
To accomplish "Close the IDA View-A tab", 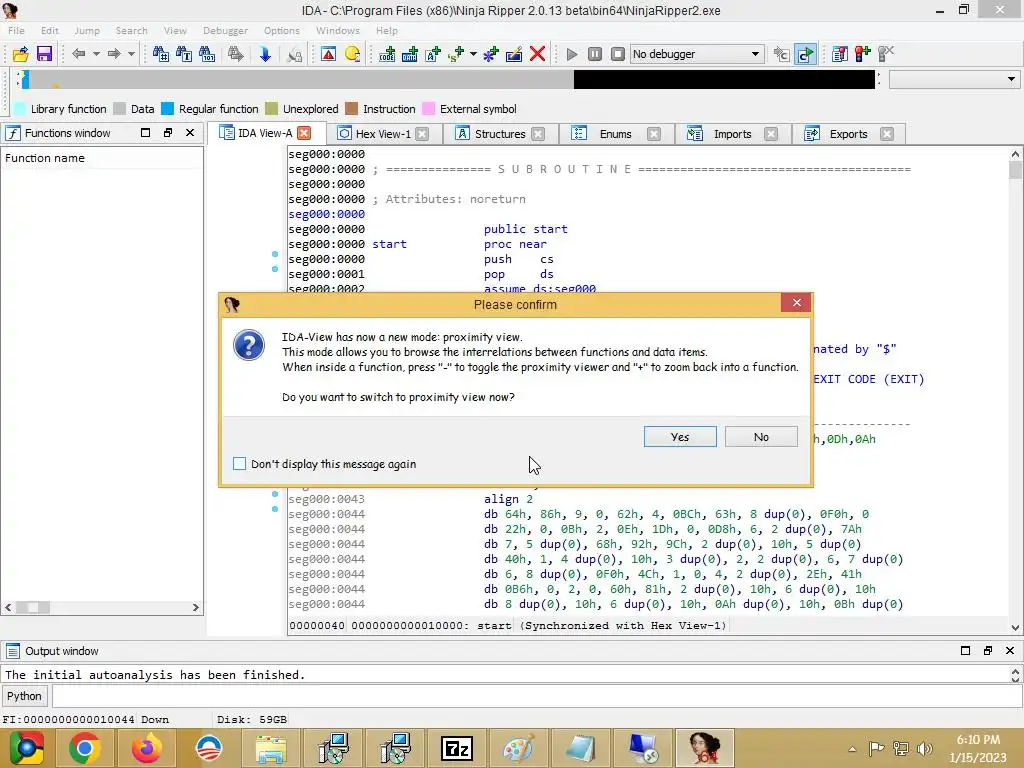I will pos(304,133).
